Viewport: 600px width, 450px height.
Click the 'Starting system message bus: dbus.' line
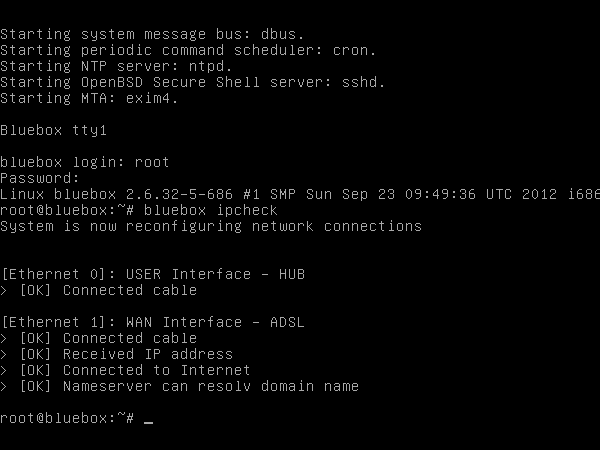pos(152,34)
